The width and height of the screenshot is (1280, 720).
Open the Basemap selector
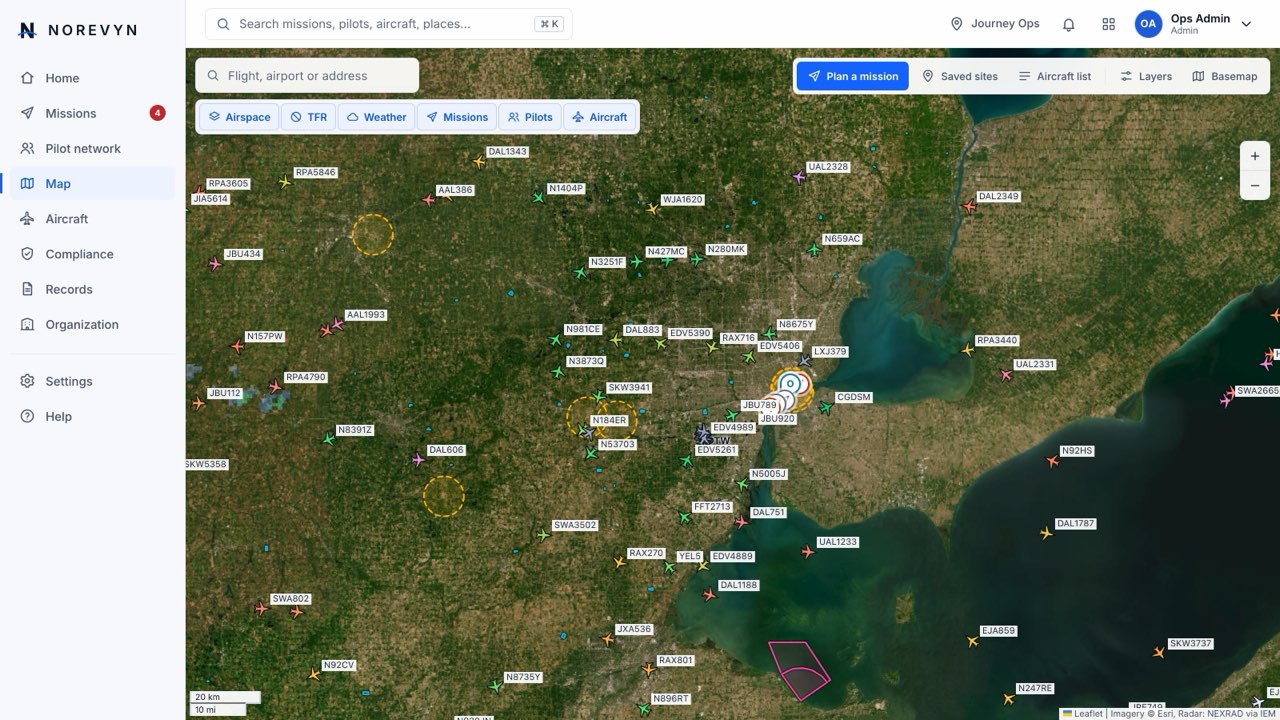(x=1225, y=76)
